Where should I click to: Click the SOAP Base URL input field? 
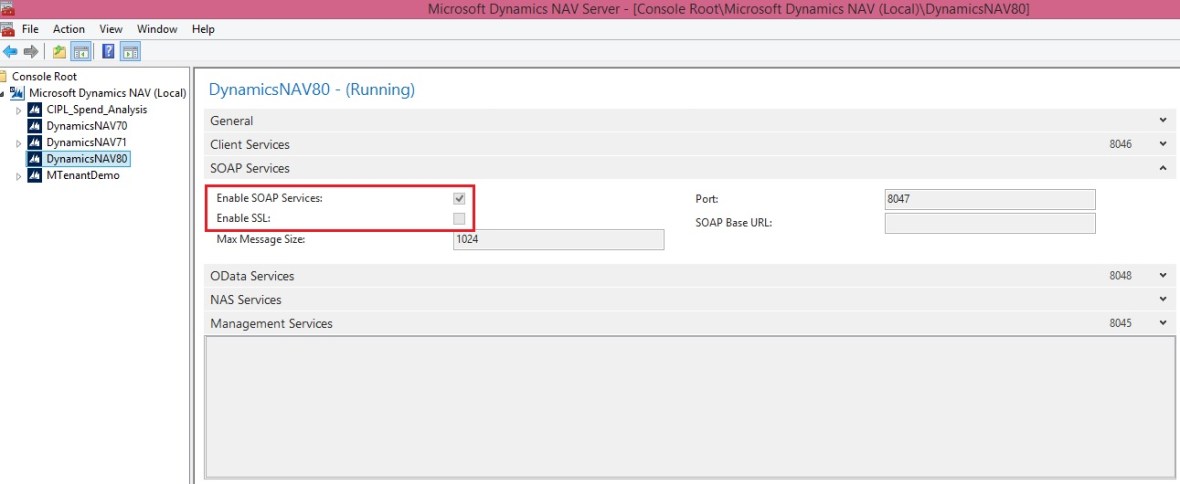tap(989, 223)
